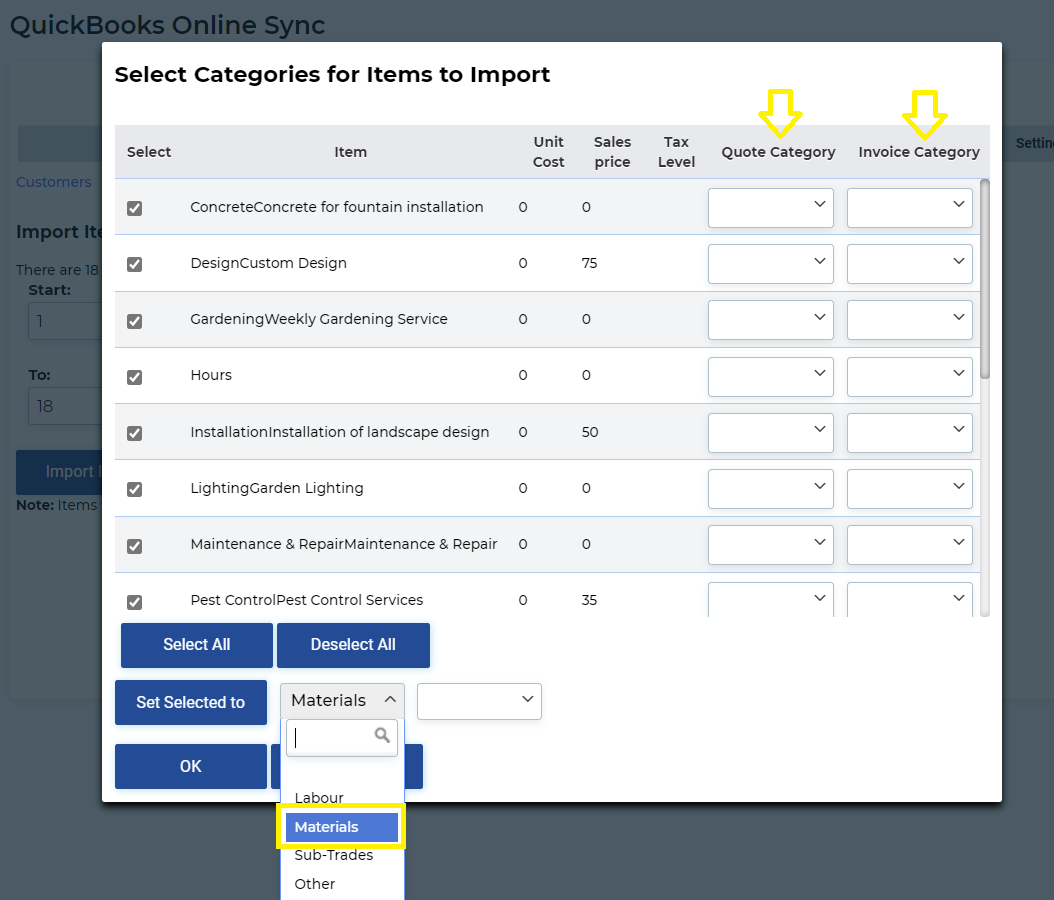Click the Select column header
Screen dimensions: 1054x900
point(149,152)
